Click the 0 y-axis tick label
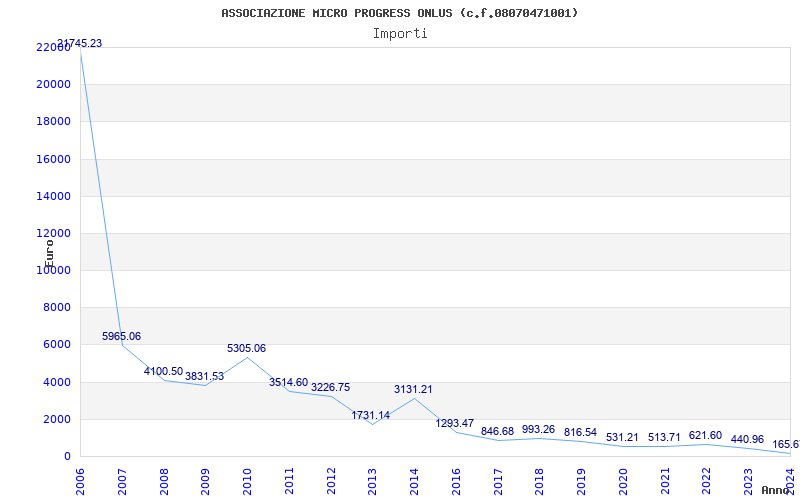Image resolution: width=800 pixels, height=500 pixels. [x=67, y=457]
